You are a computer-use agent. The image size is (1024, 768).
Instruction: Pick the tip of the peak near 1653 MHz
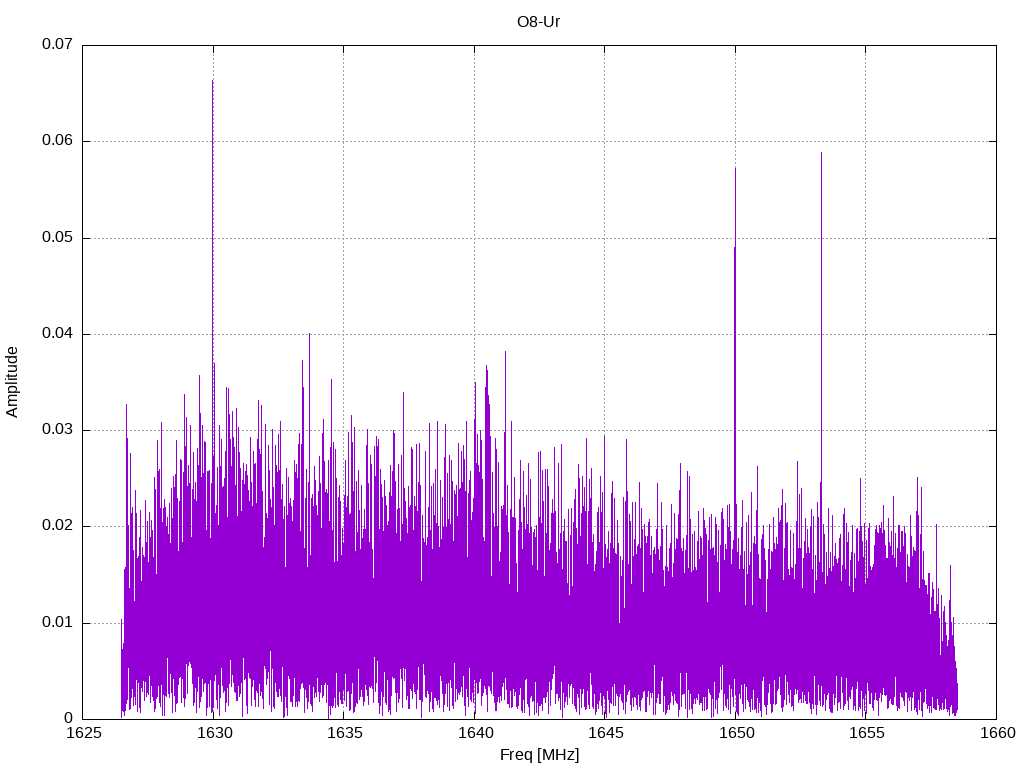click(x=821, y=154)
